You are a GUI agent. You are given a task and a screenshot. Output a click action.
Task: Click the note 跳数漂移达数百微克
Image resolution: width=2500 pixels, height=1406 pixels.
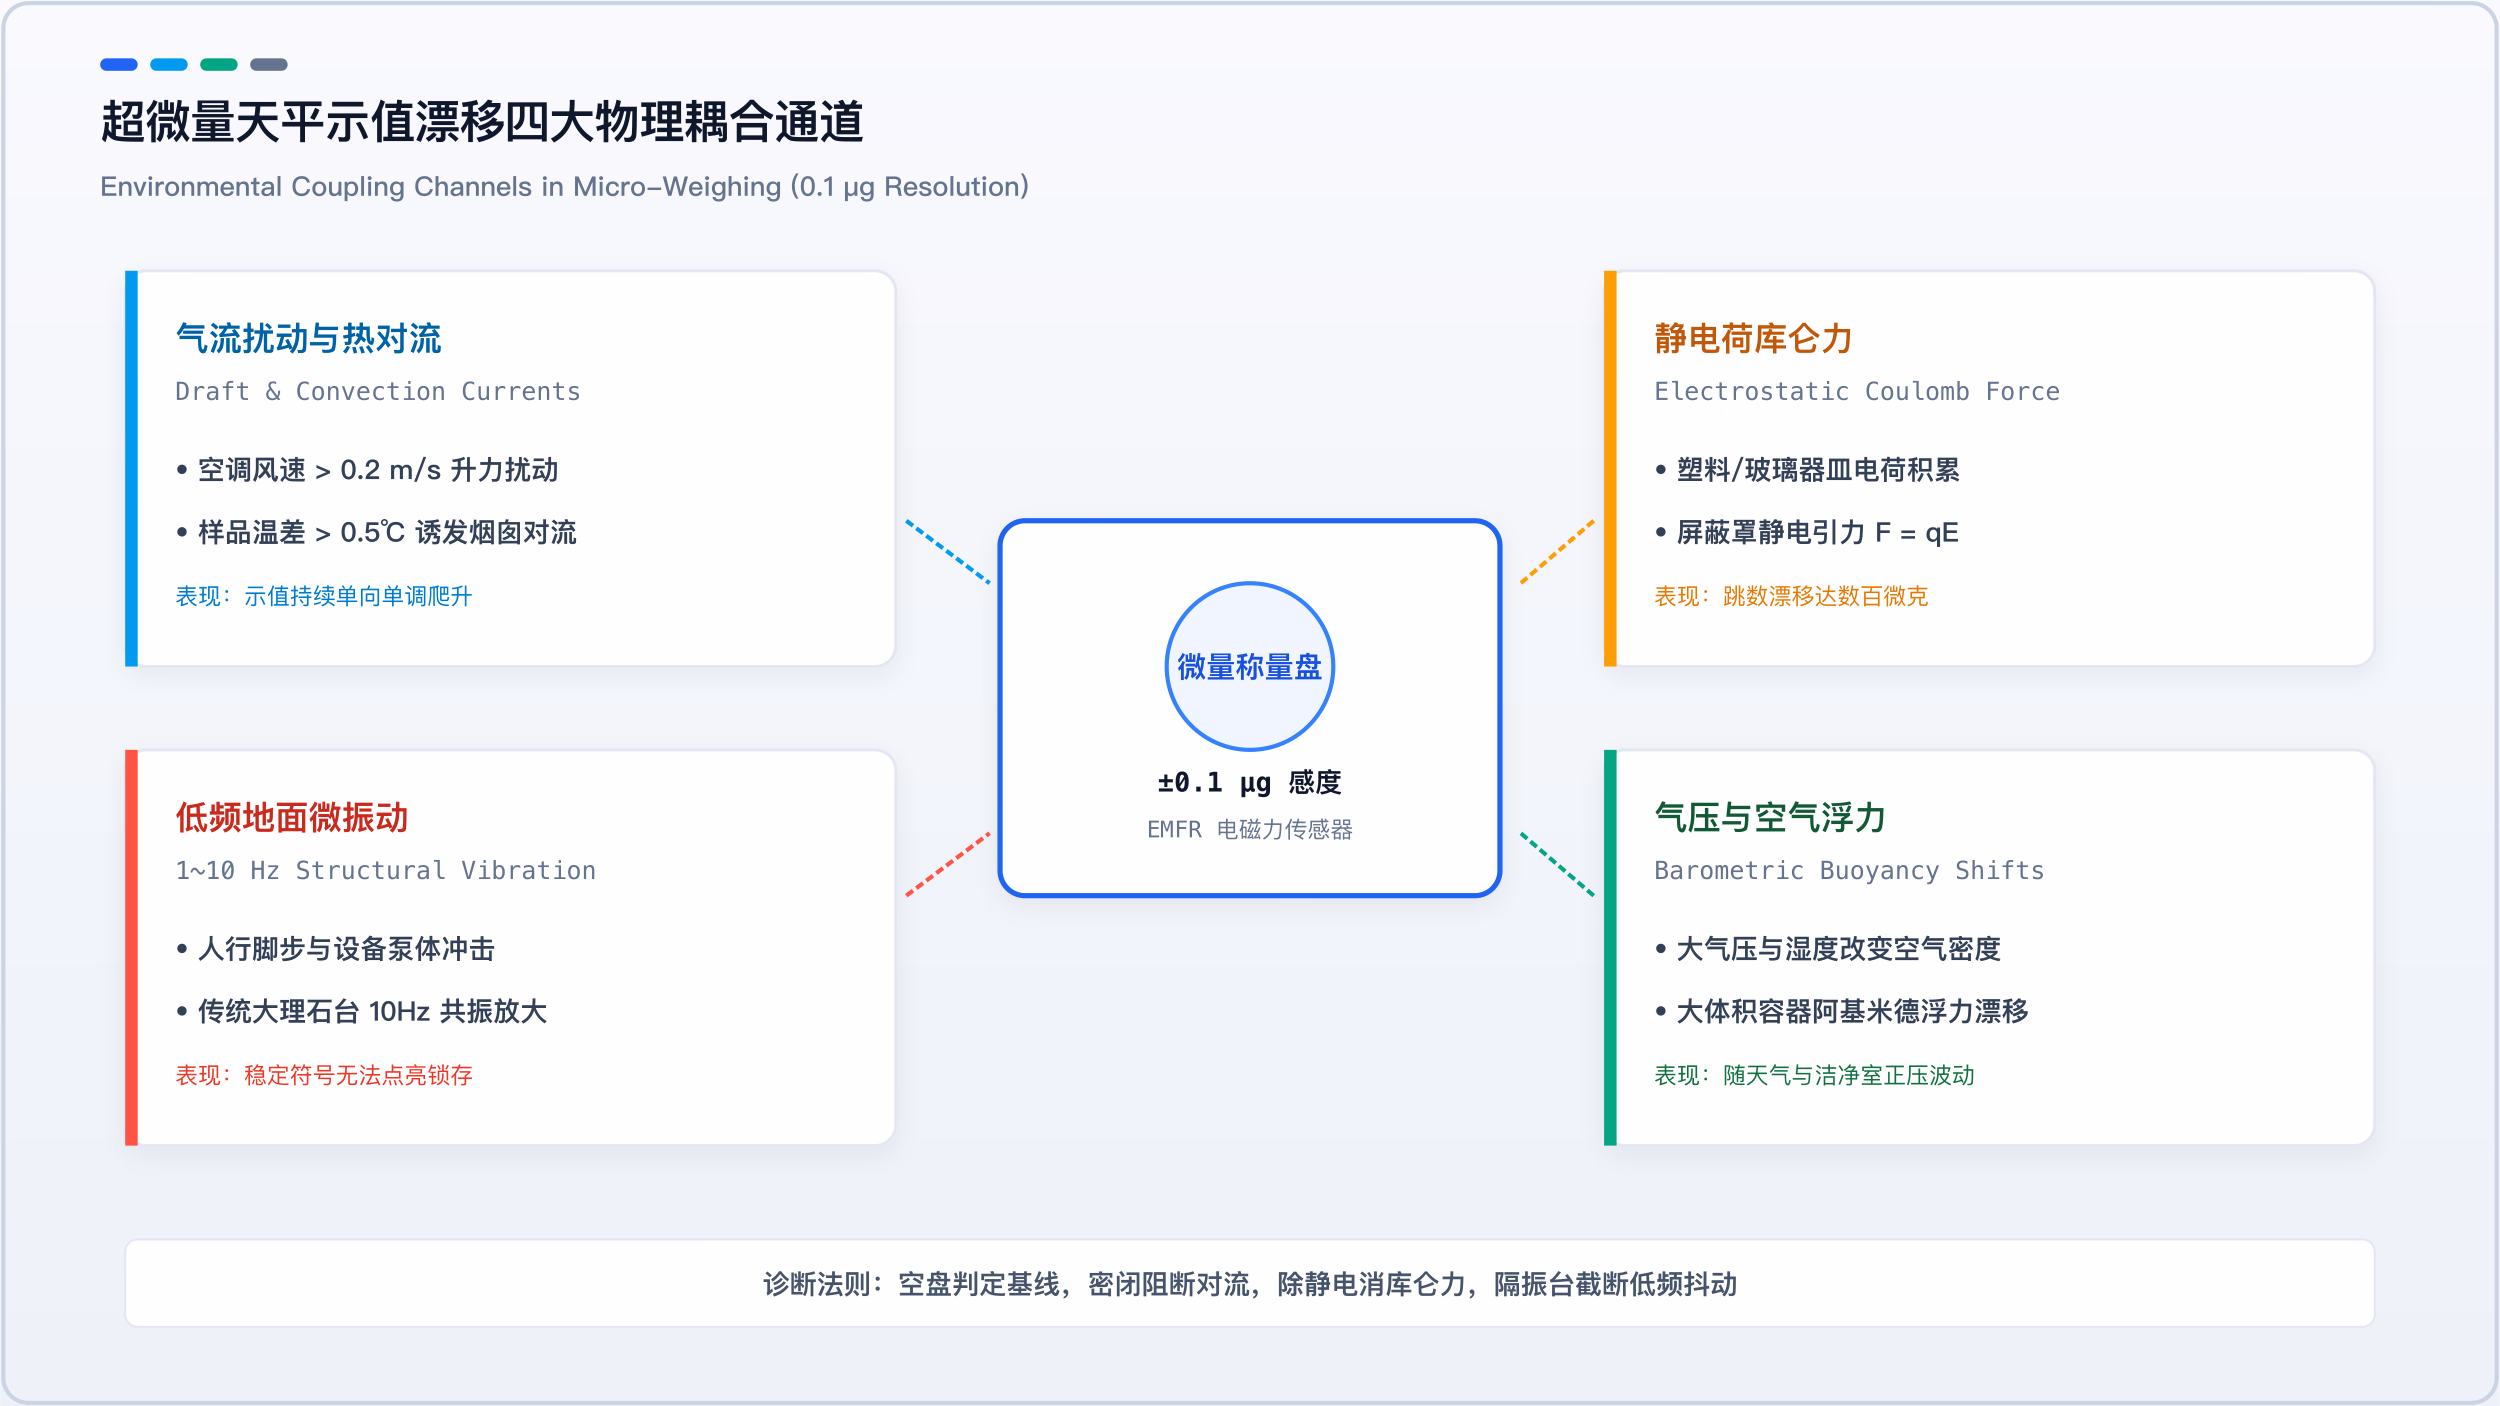(x=1791, y=596)
